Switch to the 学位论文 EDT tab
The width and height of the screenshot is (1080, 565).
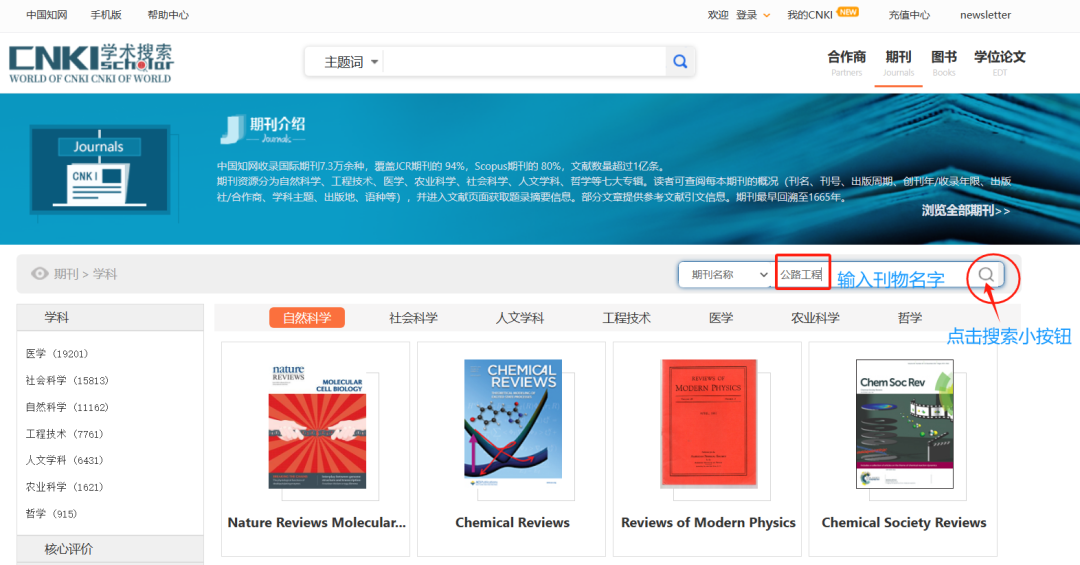999,63
